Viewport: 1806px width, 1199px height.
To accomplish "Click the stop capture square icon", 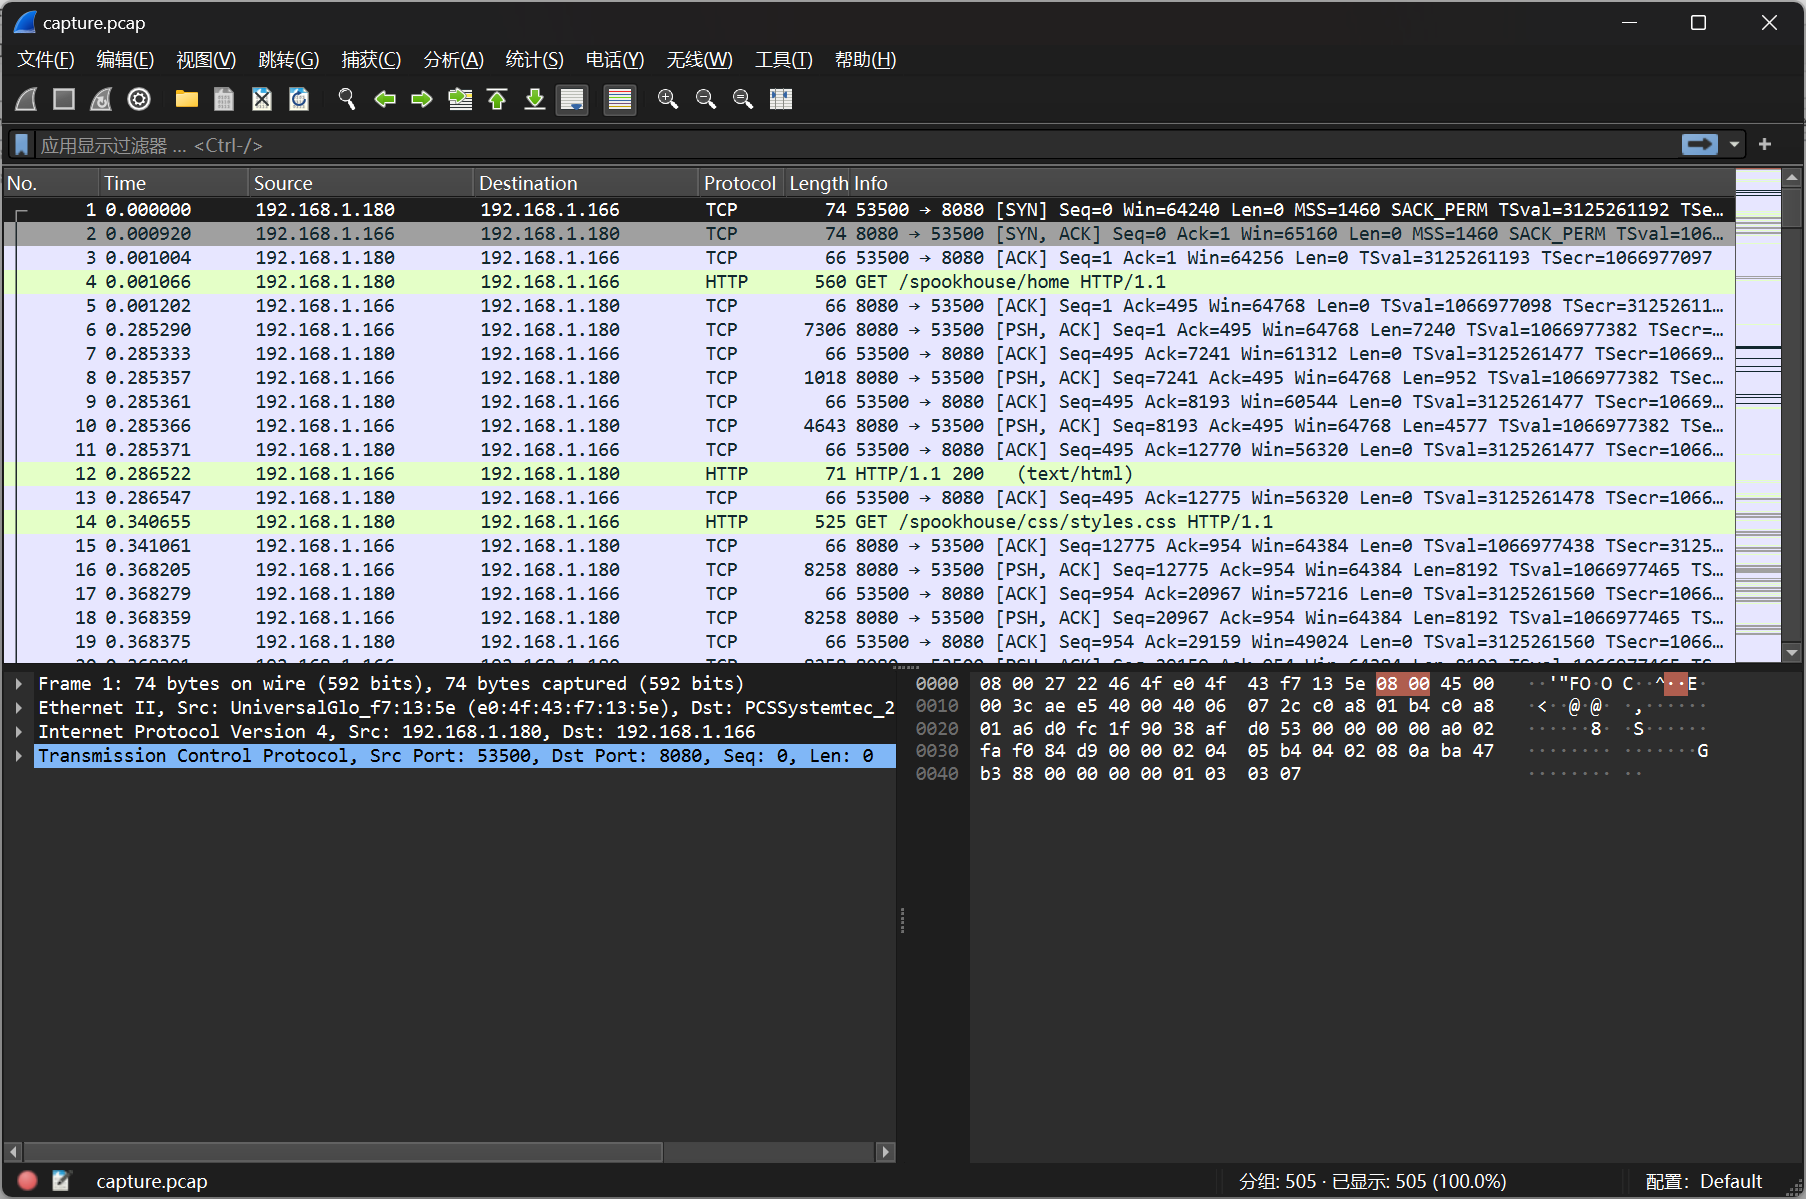I will [x=64, y=99].
